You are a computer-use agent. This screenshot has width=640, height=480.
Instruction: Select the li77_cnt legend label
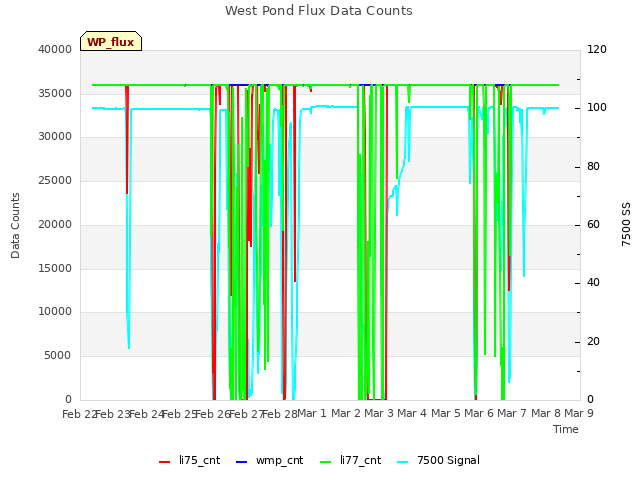click(360, 460)
